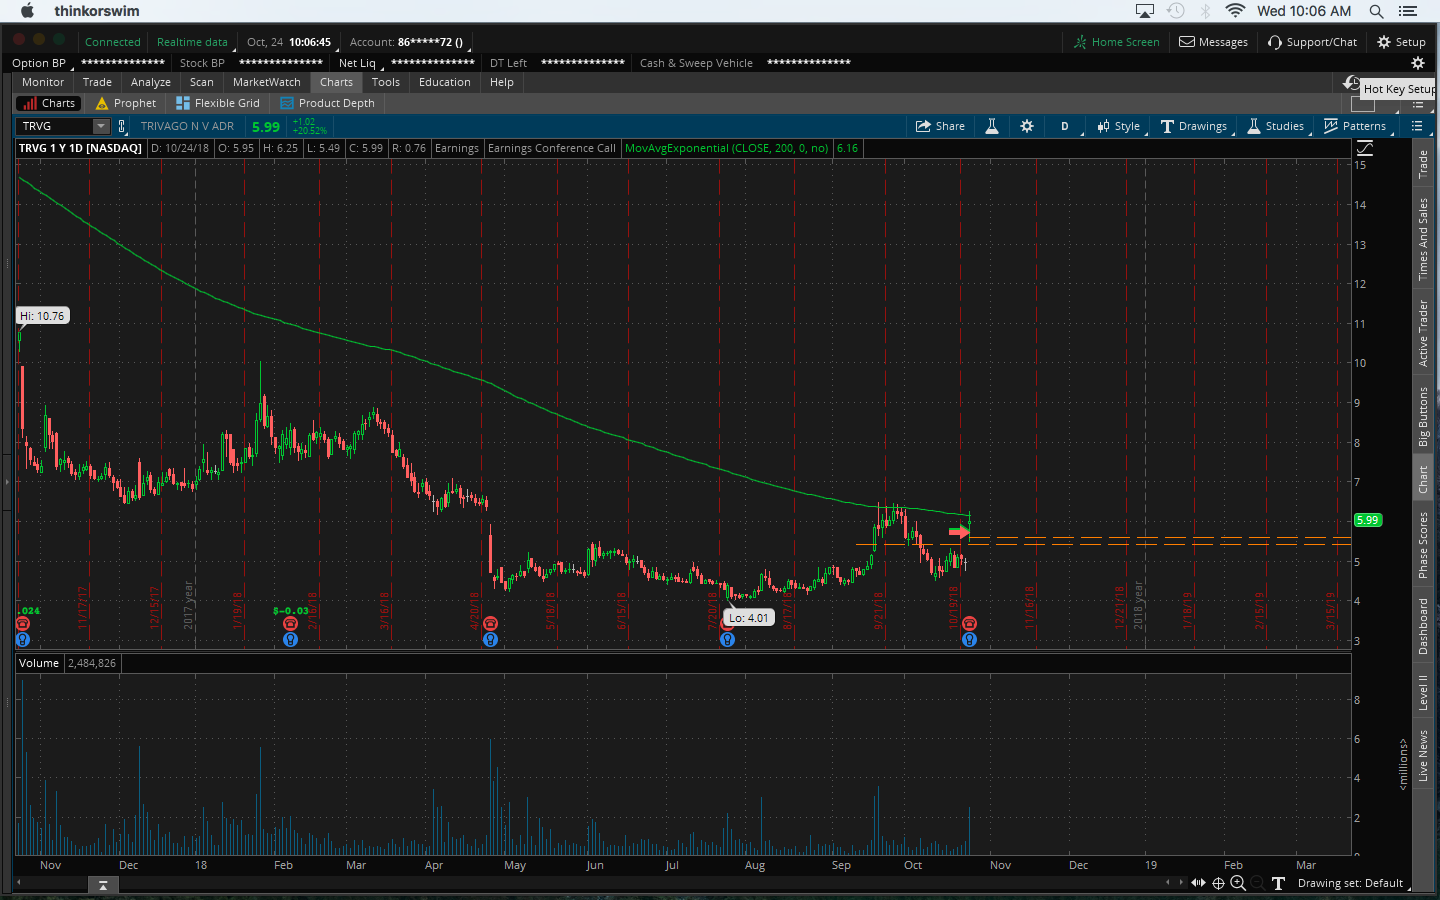Open the Drawings tools menu
The width and height of the screenshot is (1440, 900).
(x=1194, y=126)
